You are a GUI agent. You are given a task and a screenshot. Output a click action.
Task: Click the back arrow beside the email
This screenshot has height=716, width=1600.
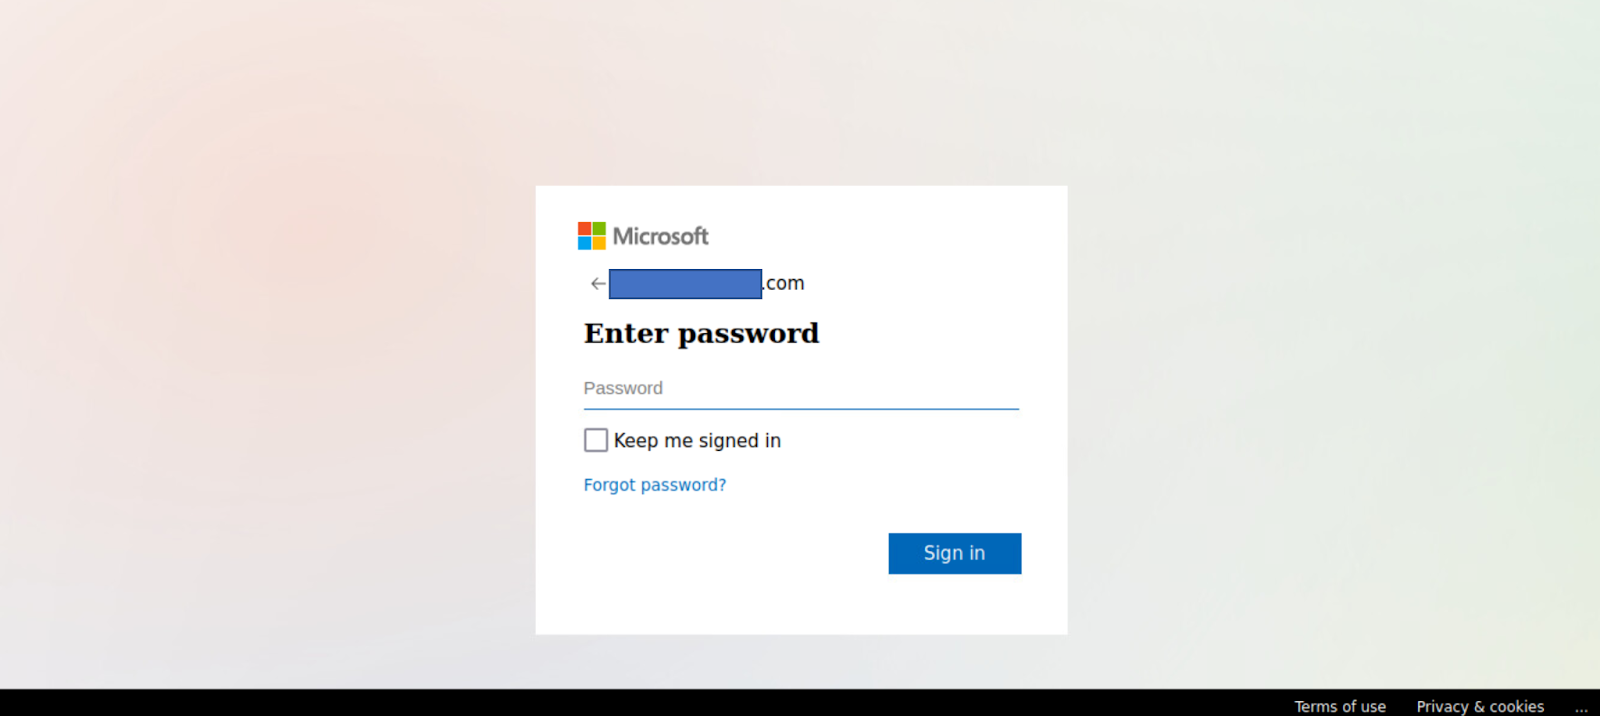click(x=598, y=284)
